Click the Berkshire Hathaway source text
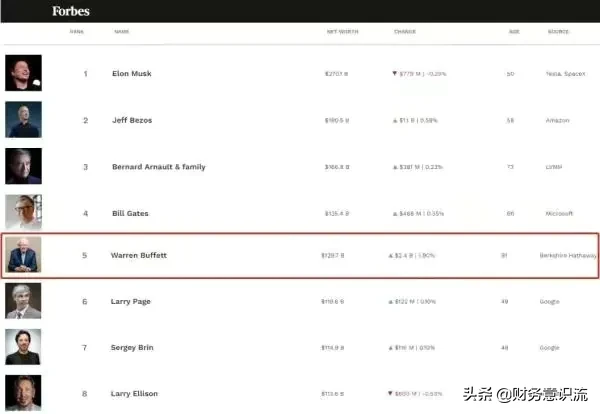 (x=568, y=255)
